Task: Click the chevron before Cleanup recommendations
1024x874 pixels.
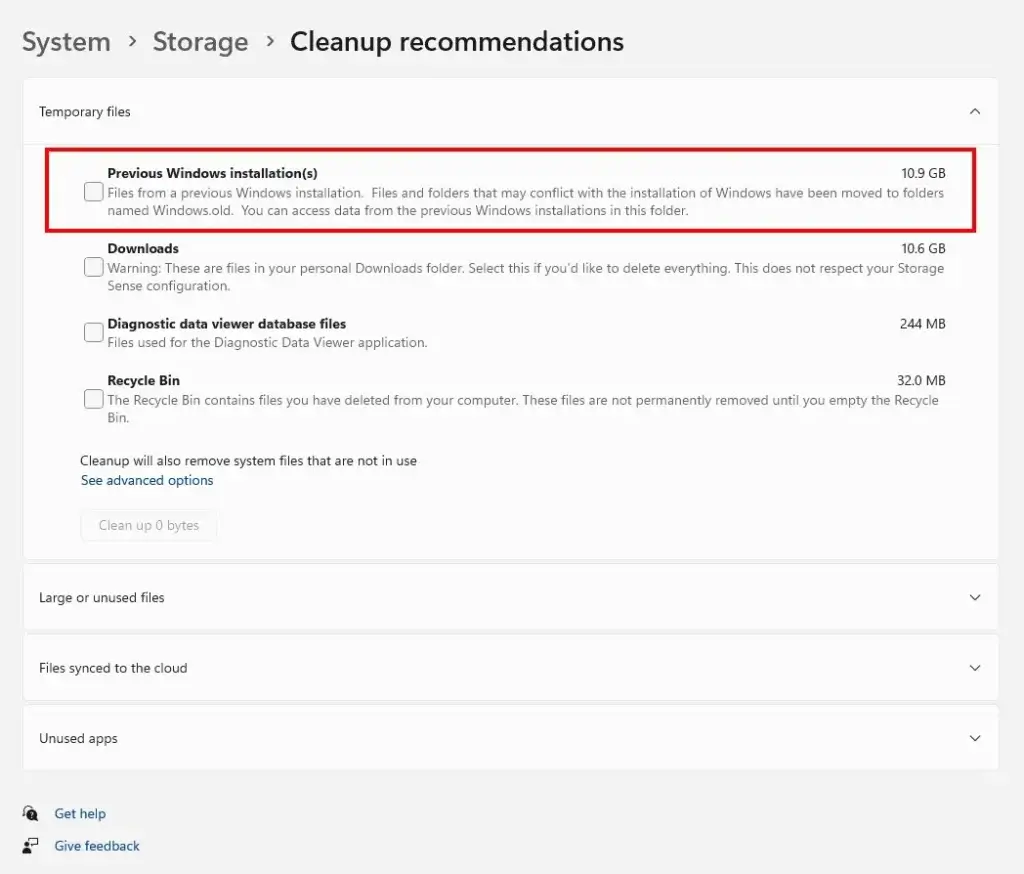Action: (x=270, y=41)
